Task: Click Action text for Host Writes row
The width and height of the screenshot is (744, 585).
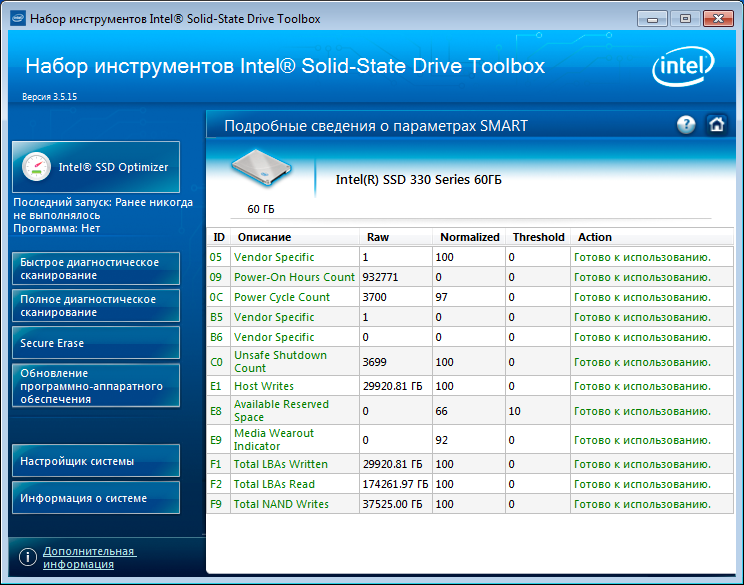Action: pos(642,386)
